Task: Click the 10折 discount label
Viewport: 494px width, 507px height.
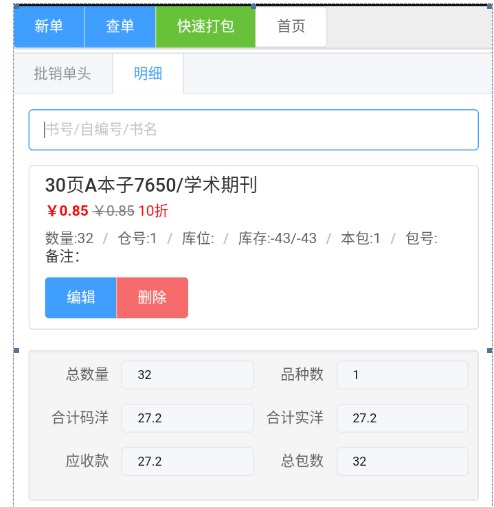Action: (x=153, y=211)
